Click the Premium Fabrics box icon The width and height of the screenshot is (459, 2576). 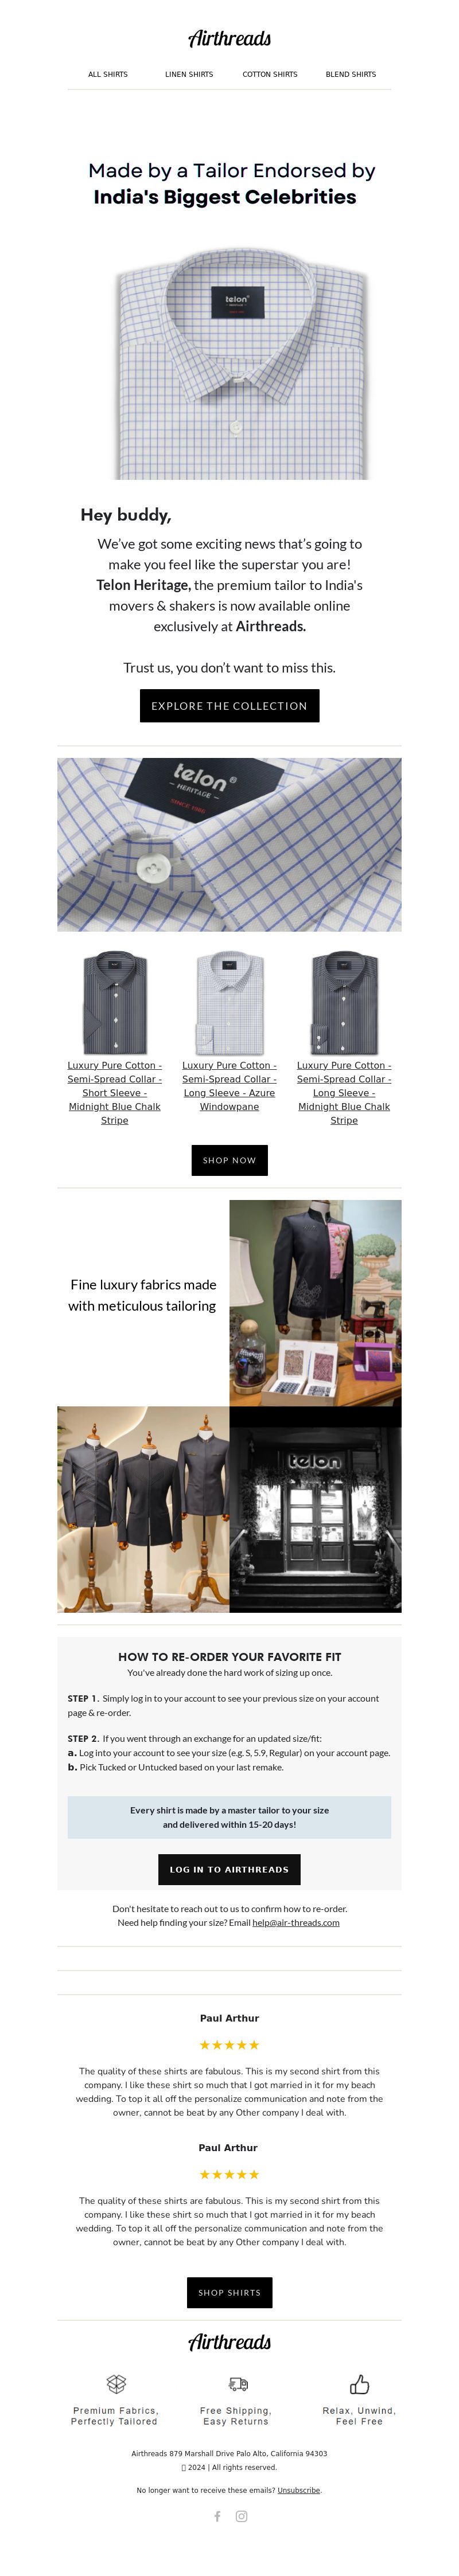pos(116,2384)
